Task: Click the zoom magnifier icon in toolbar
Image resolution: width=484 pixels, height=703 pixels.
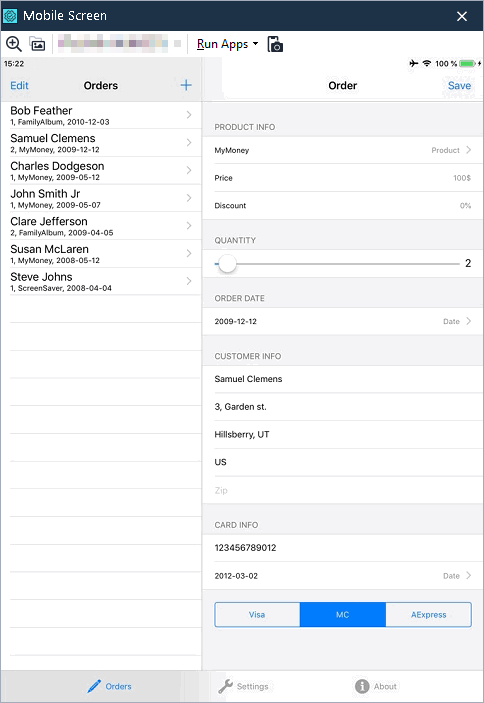Action: (x=13, y=44)
